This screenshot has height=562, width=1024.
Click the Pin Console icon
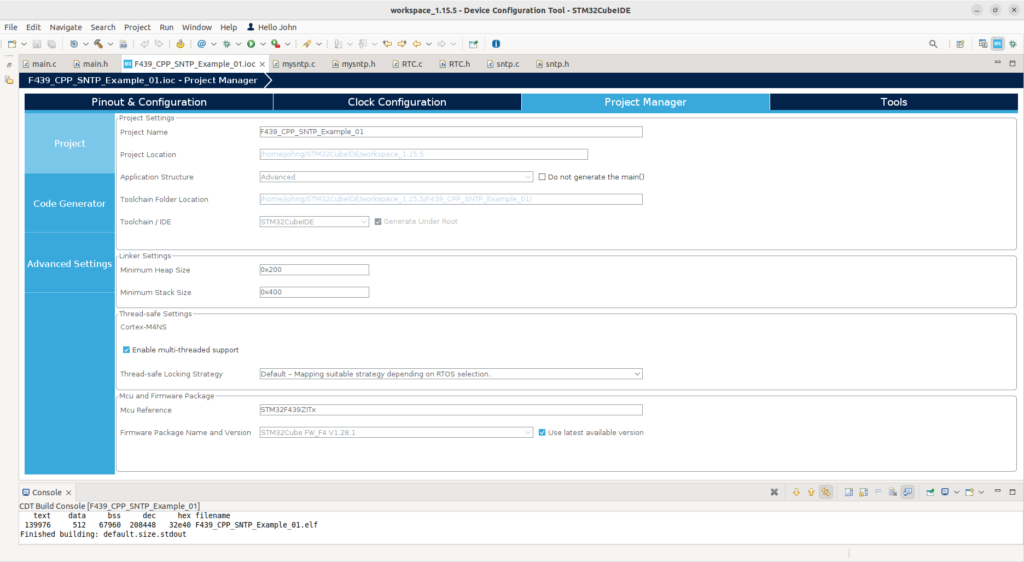[x=930, y=492]
